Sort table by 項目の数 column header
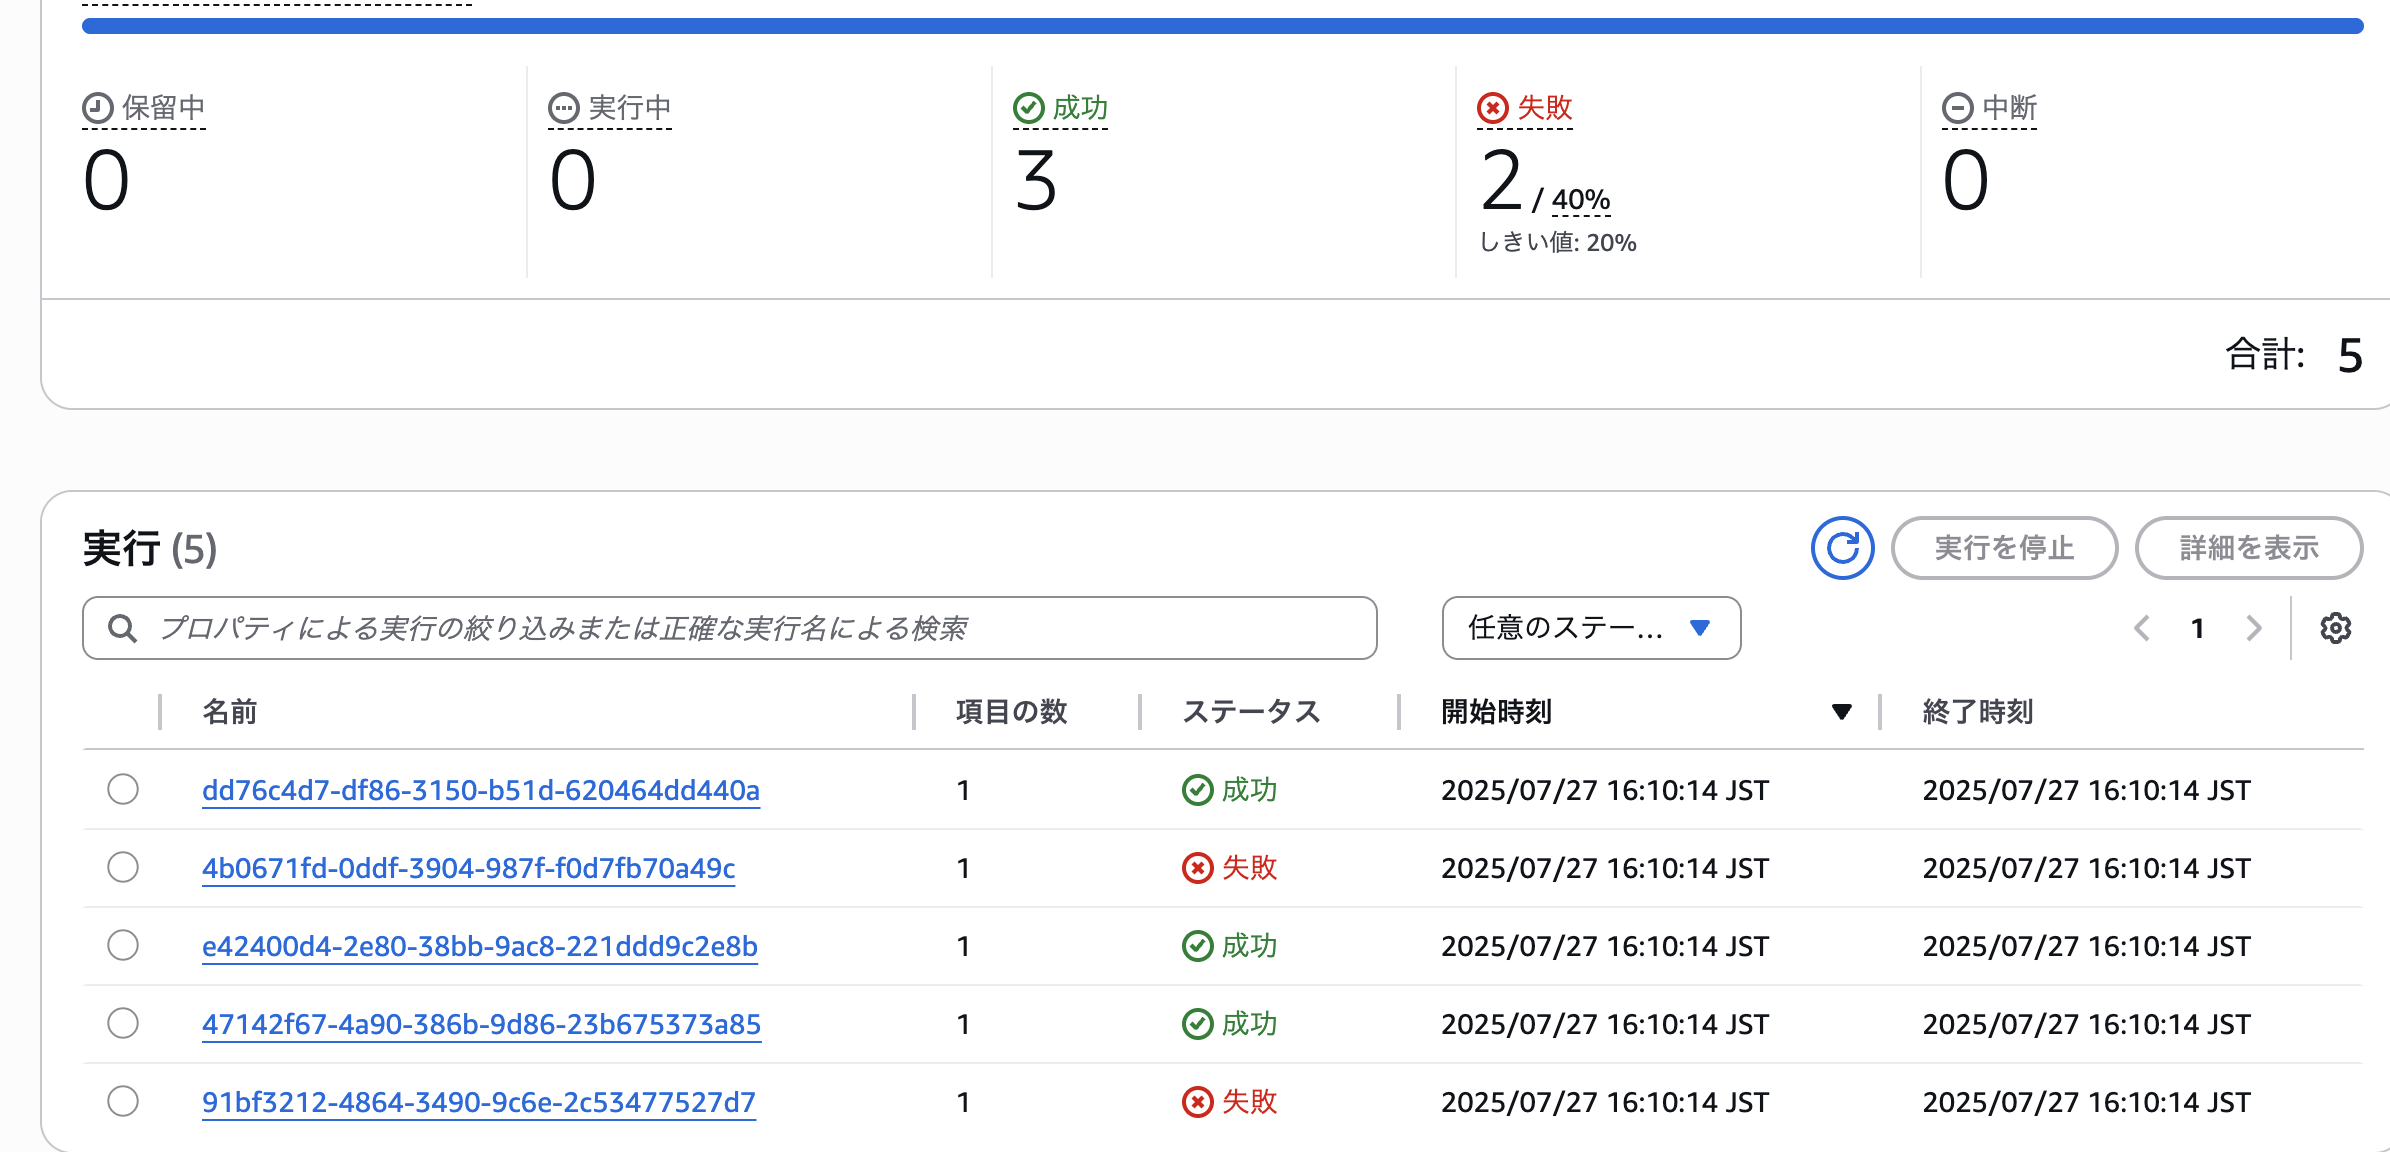 (1012, 712)
